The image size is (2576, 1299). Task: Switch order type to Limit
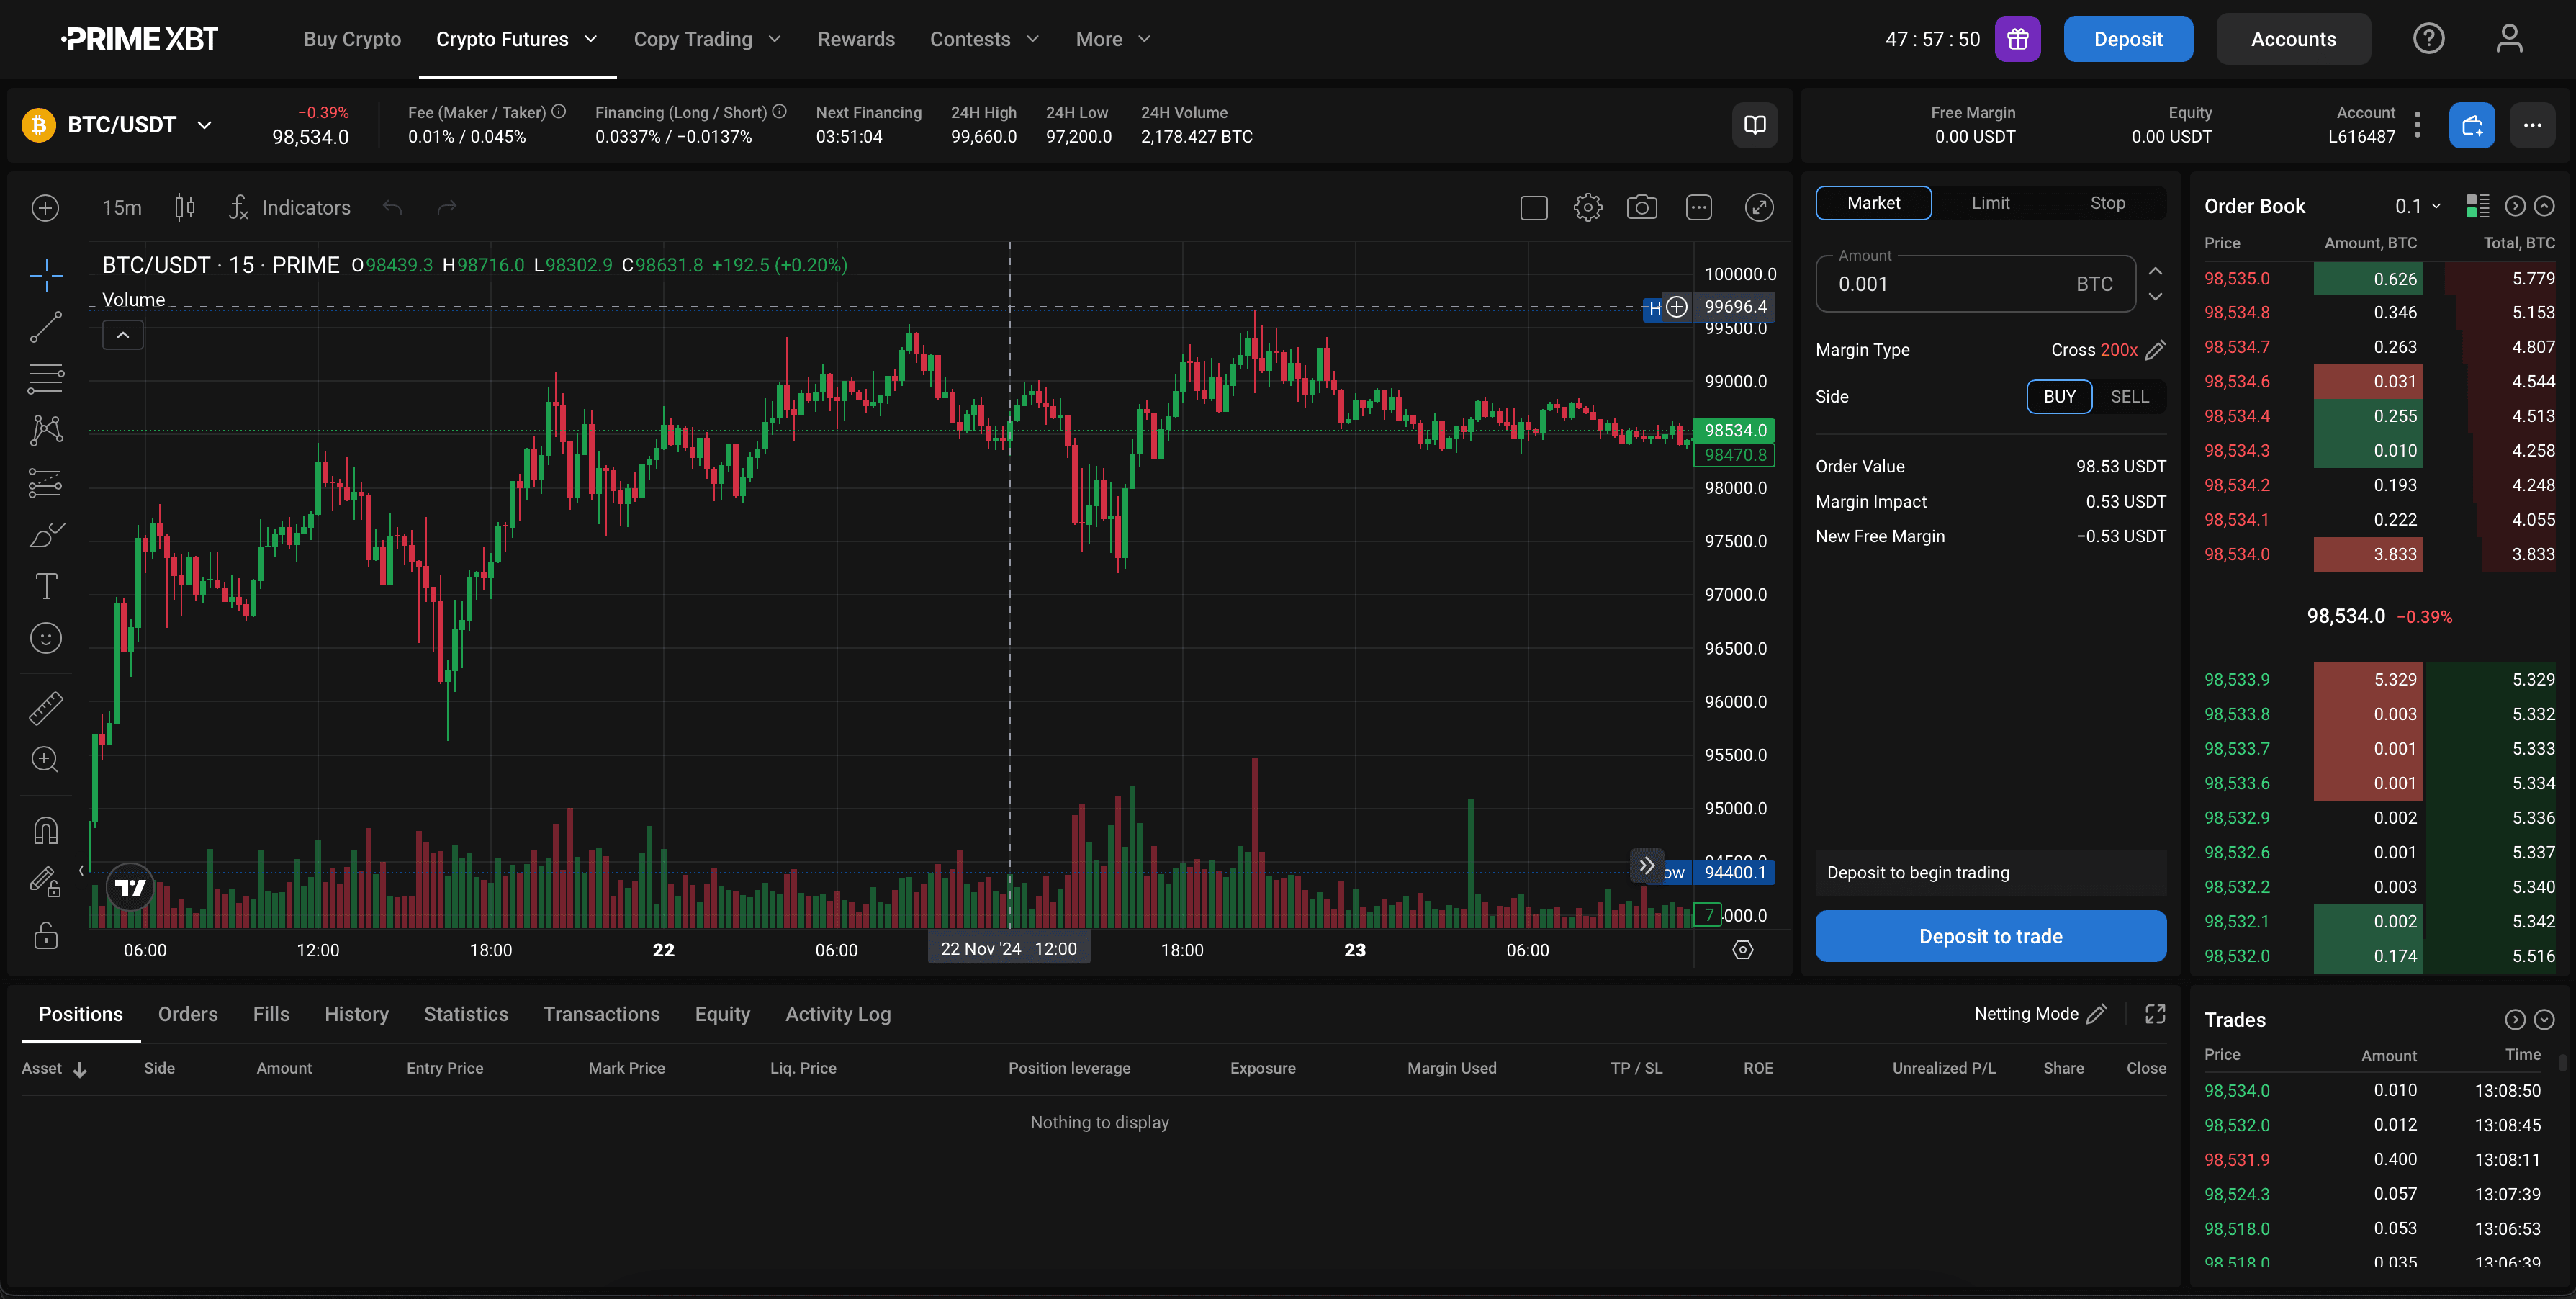click(x=1990, y=203)
